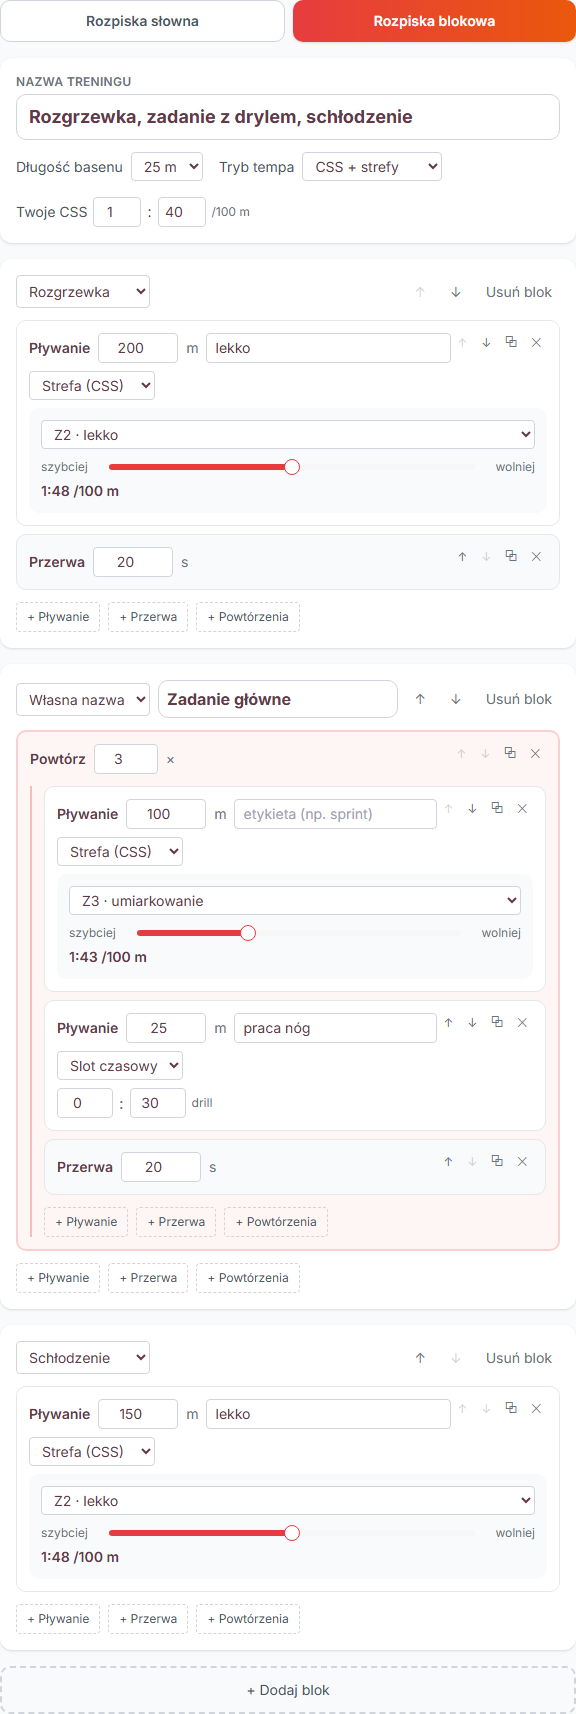Duplicate the 200 m lekko swimming row
The width and height of the screenshot is (576, 1714).
511,342
